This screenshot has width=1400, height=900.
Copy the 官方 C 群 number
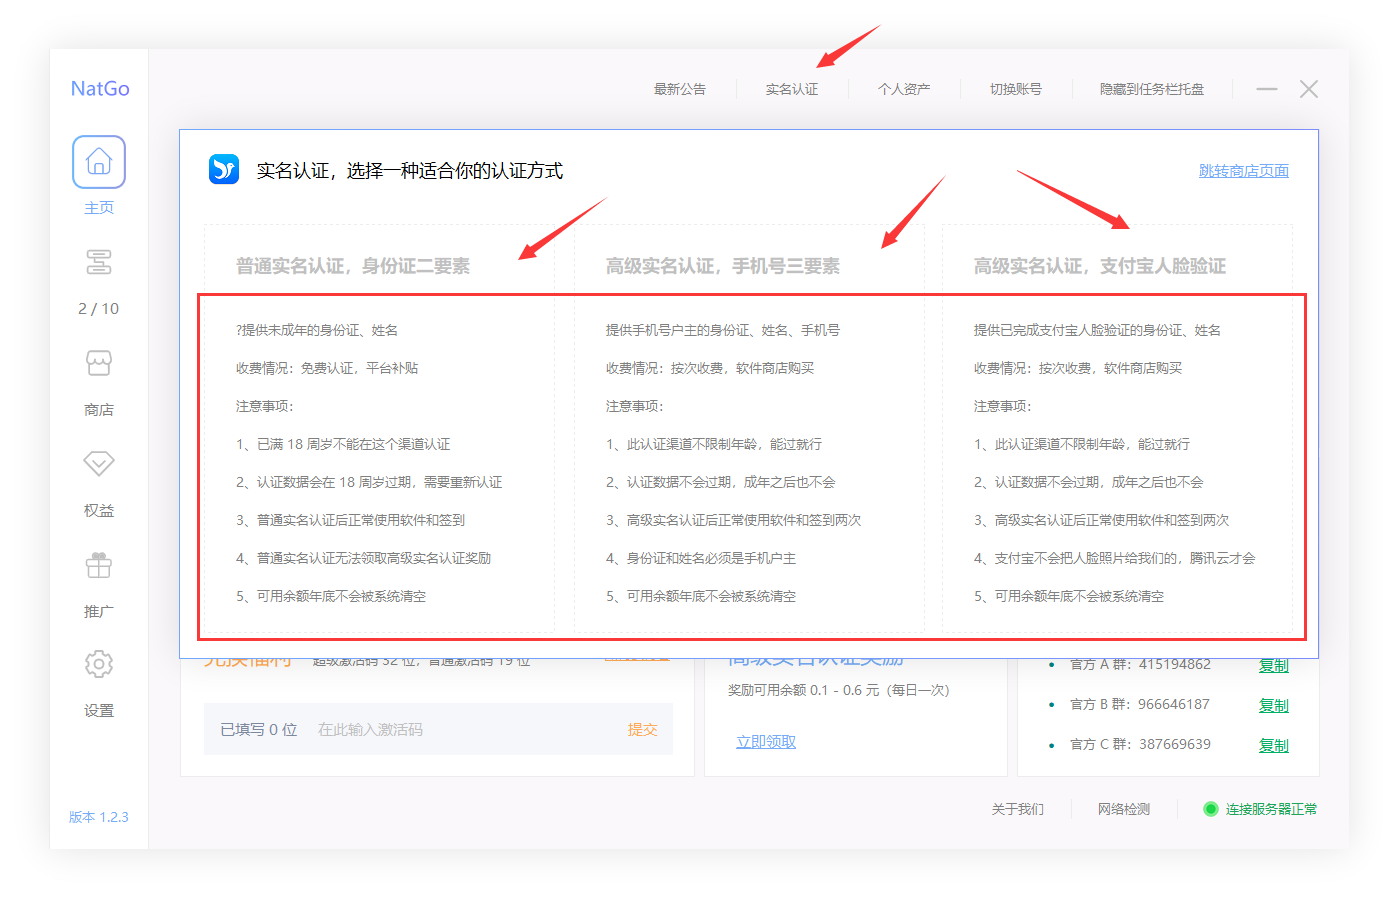(1273, 745)
